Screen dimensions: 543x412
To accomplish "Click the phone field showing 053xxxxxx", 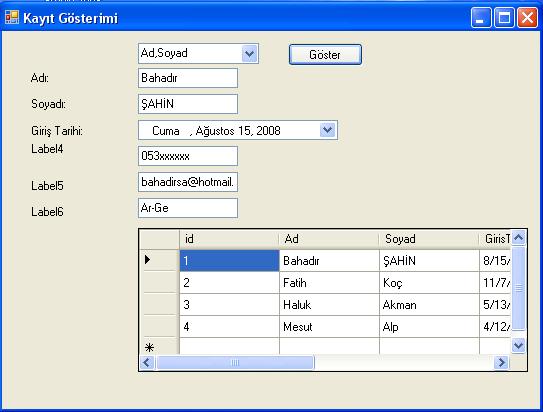I will (x=188, y=156).
